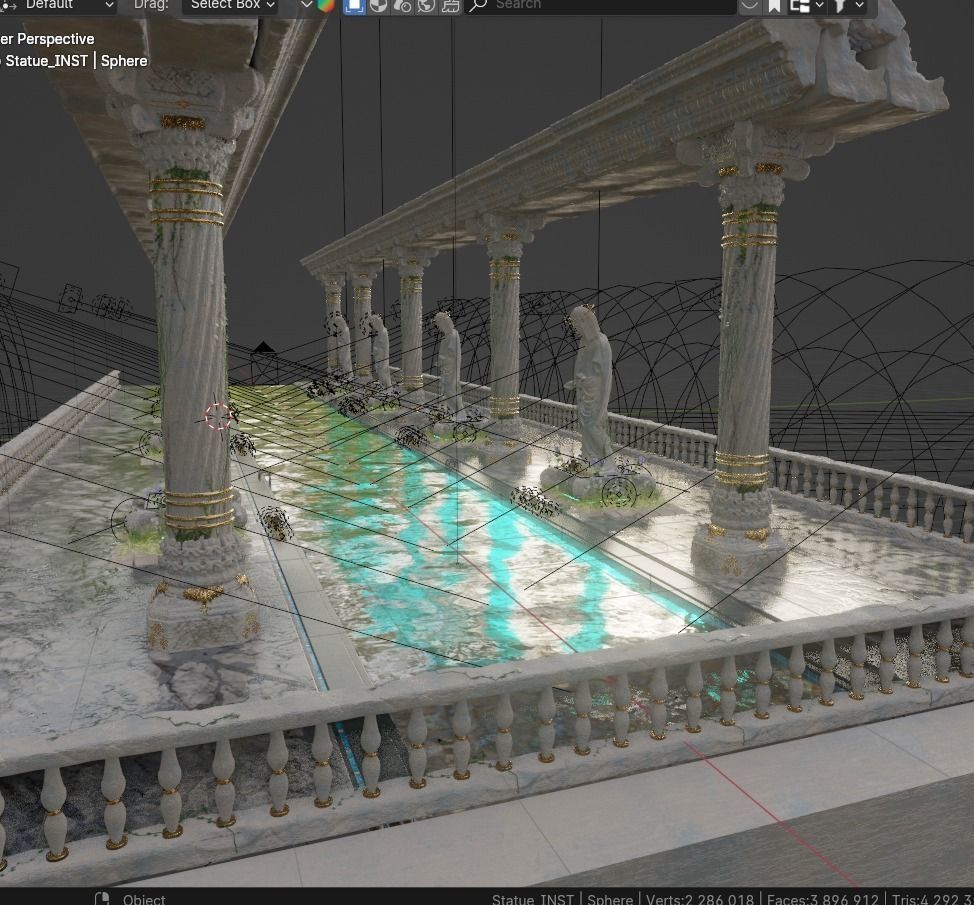Viewport: 974px width, 905px height.
Task: Expand chevron left of multicolor icon
Action: 306,5
